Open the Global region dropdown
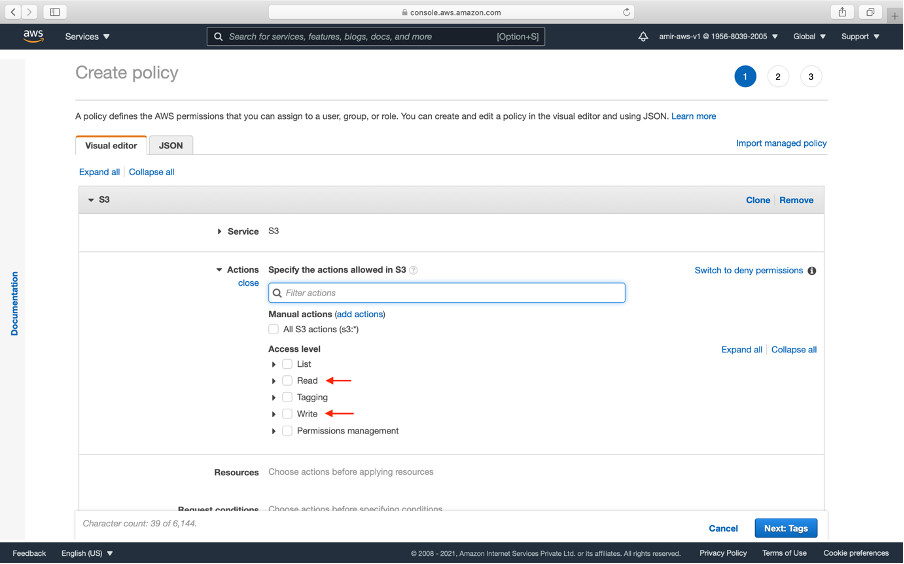The width and height of the screenshot is (904, 564). pyautogui.click(x=809, y=36)
